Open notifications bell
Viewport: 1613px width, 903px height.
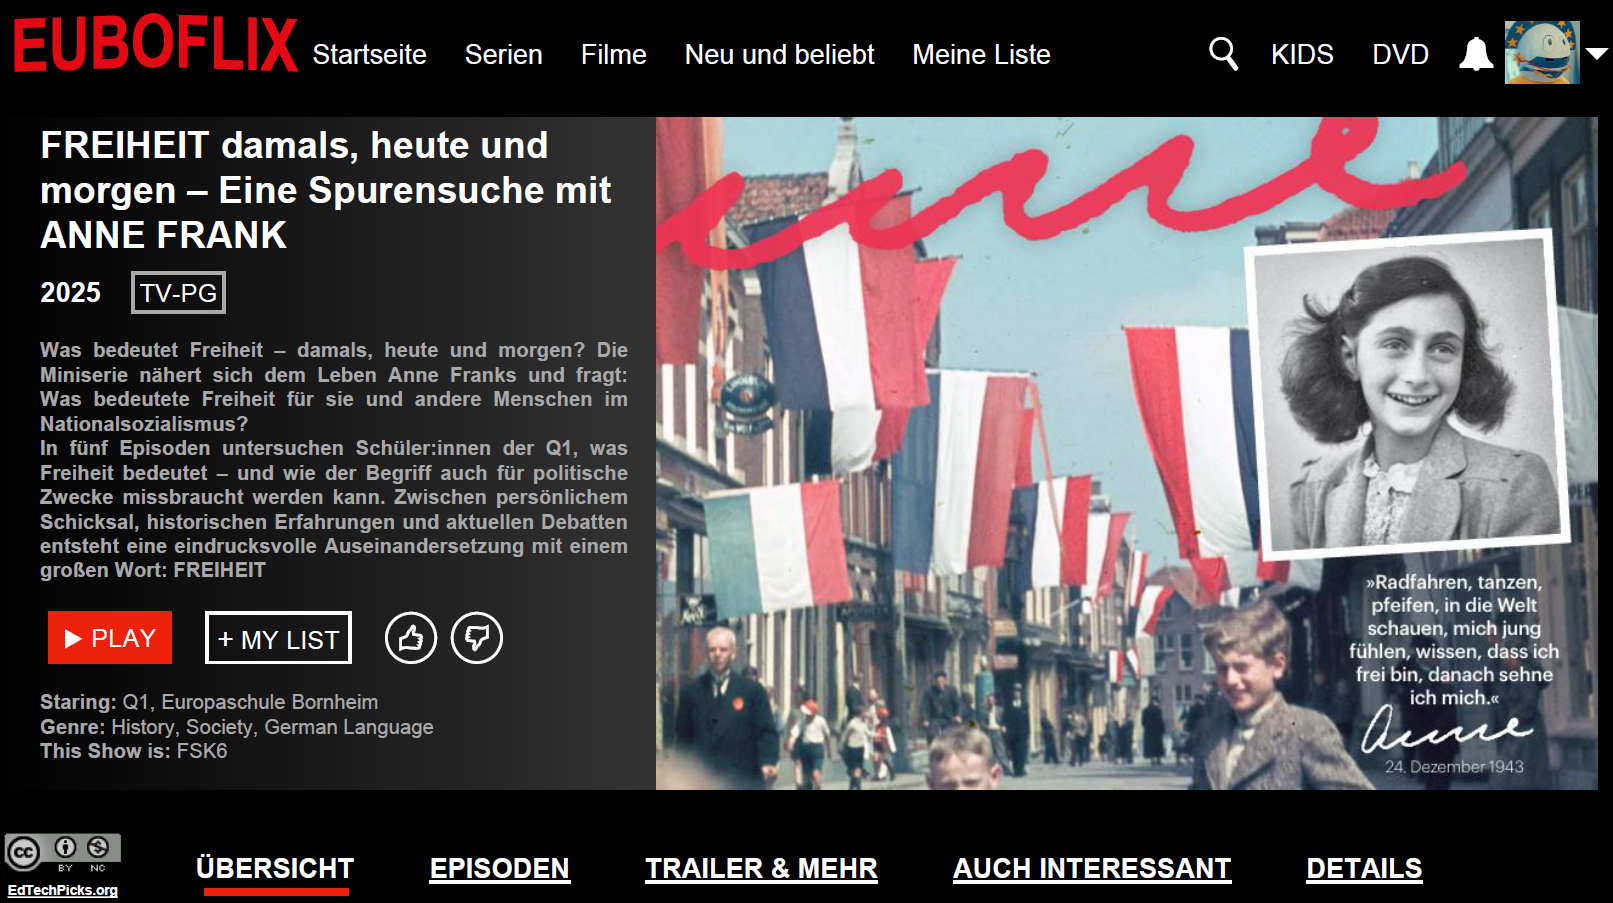(x=1475, y=54)
